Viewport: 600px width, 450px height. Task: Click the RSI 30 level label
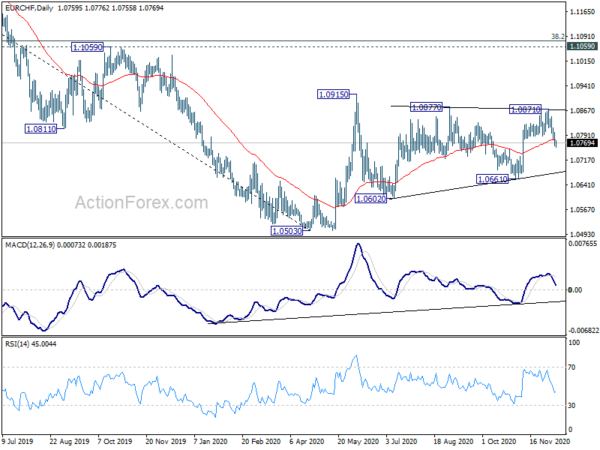click(572, 405)
